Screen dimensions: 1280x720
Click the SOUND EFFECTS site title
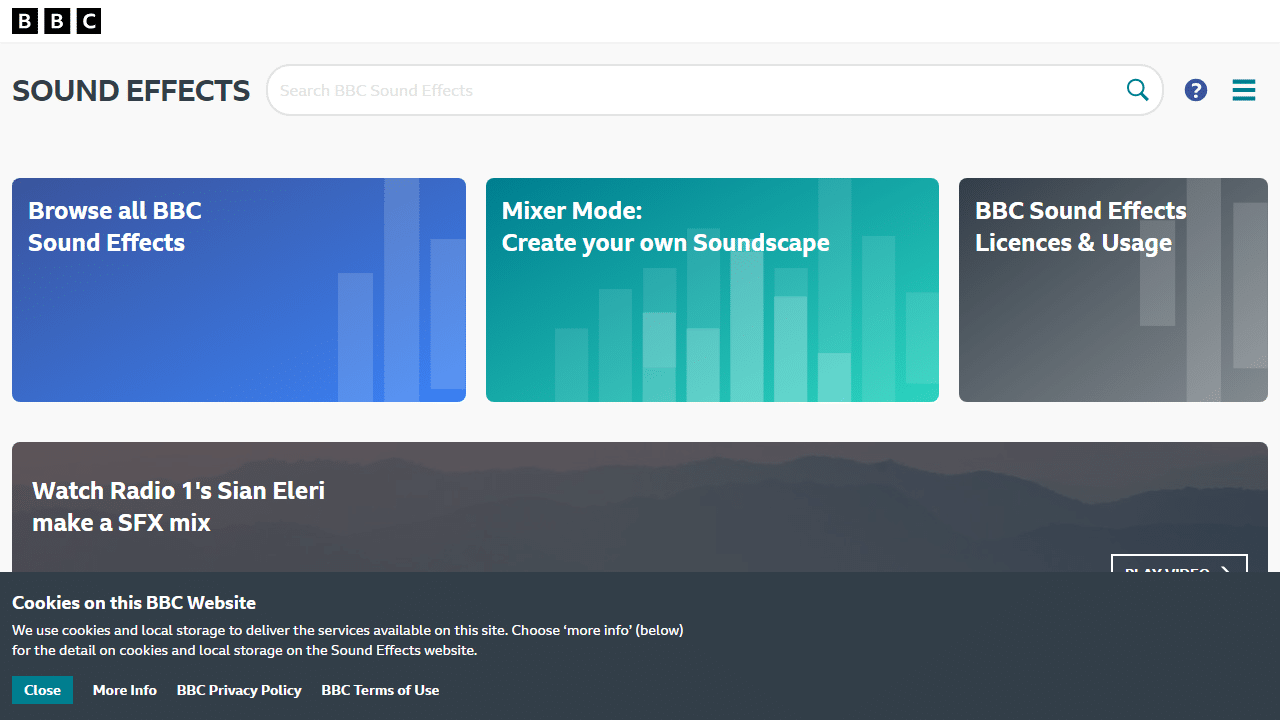click(x=131, y=90)
